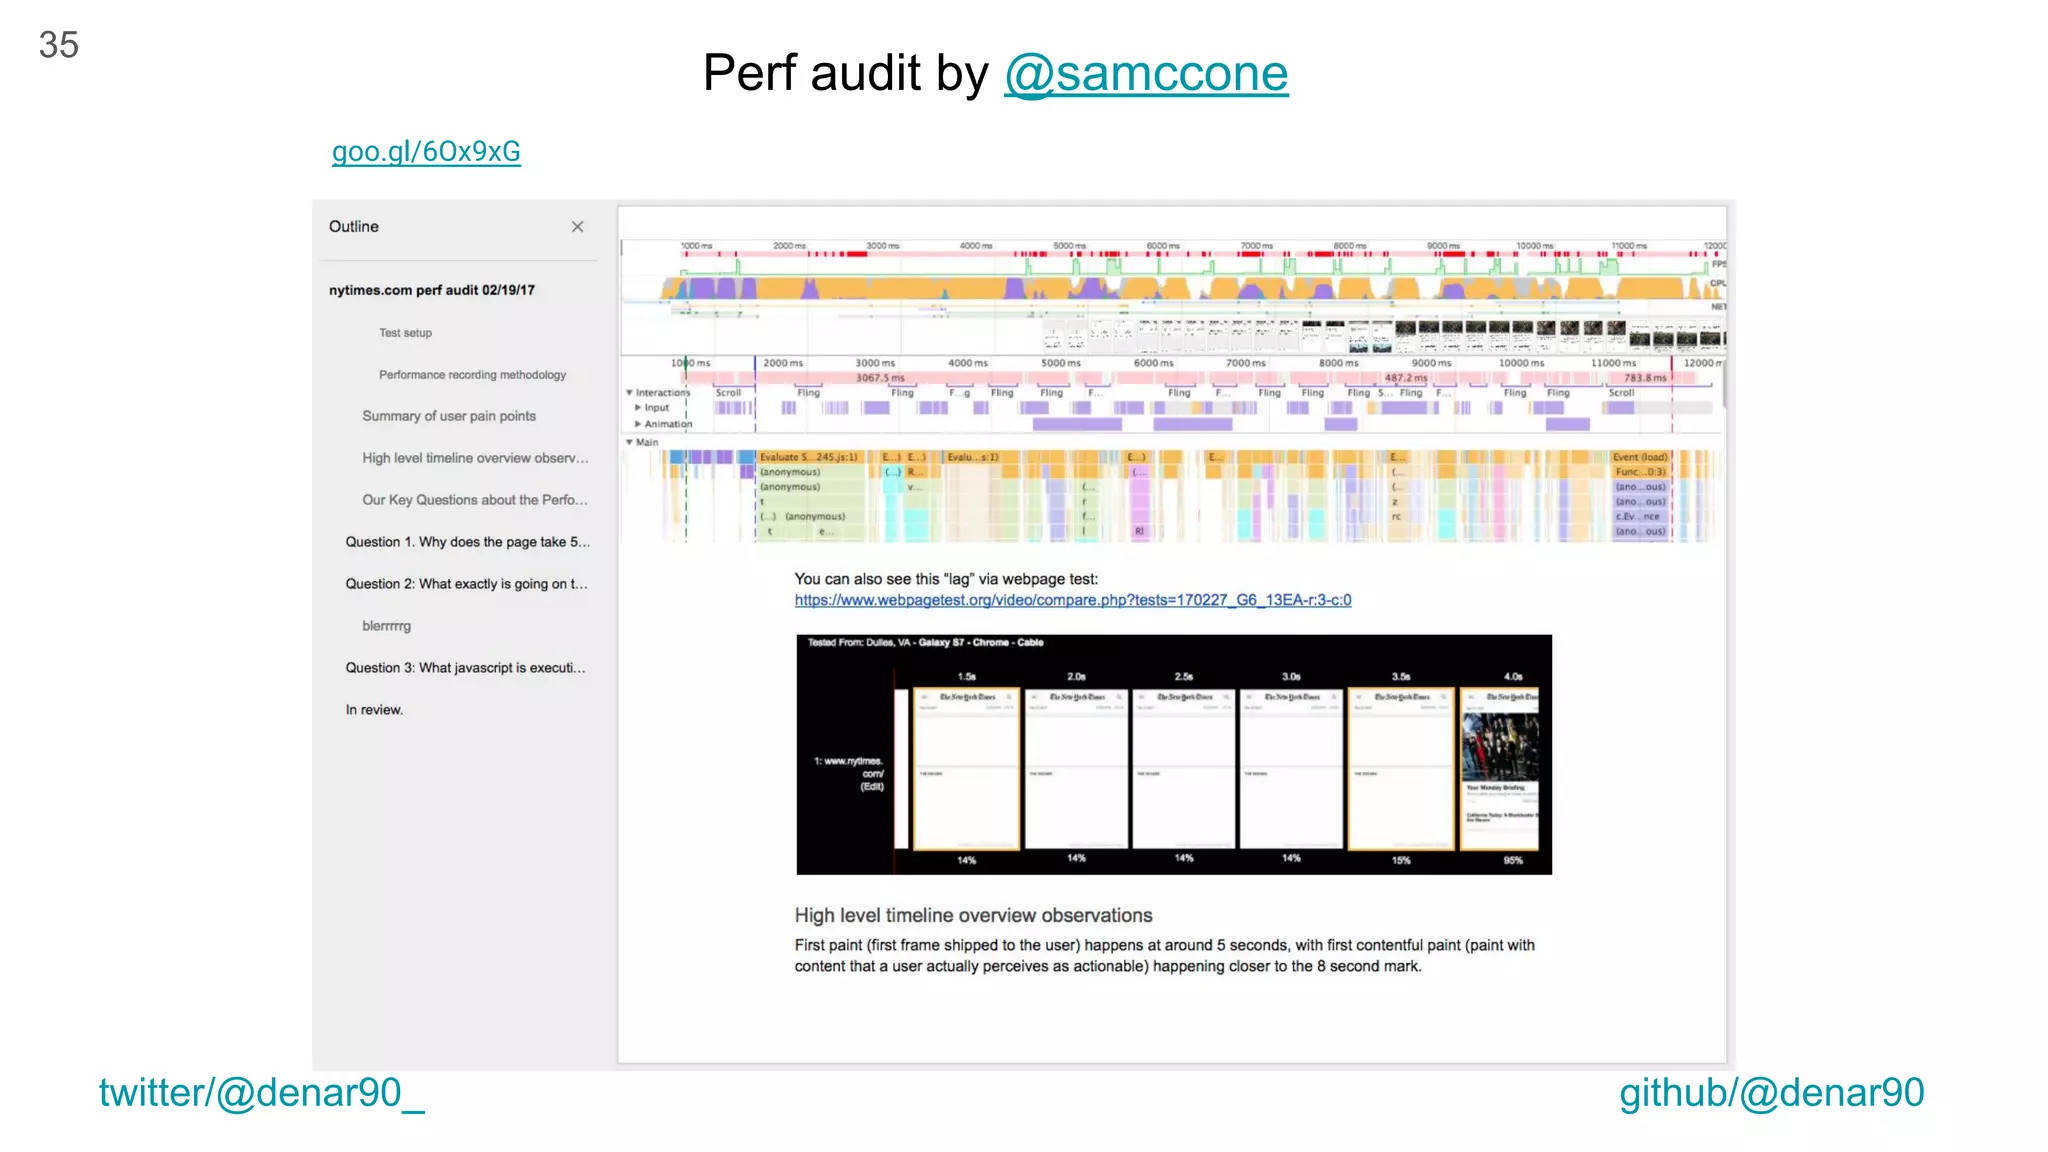The image size is (2048, 1152).
Task: Jump to Summary of user pain points
Action: 449,416
